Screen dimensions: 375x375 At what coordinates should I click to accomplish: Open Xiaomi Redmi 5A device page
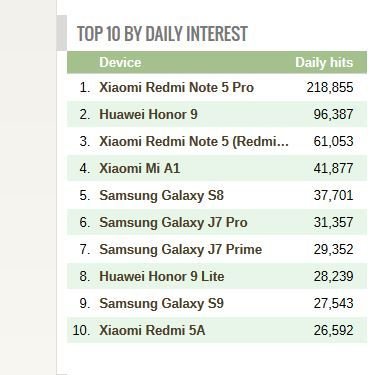[152, 330]
